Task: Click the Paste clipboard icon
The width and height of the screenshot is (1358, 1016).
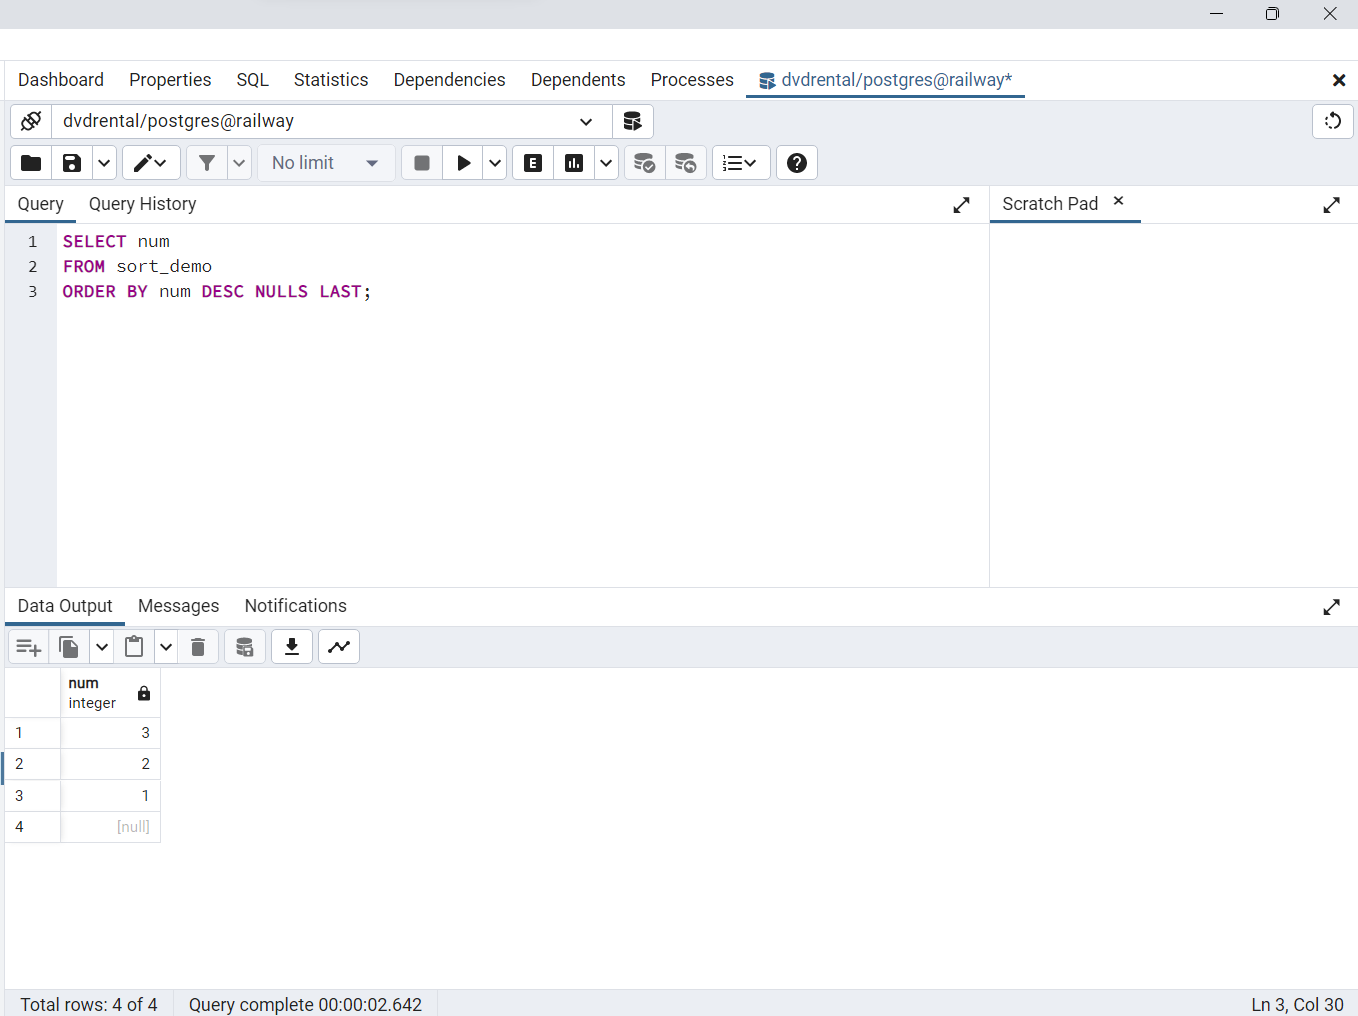Action: (x=134, y=647)
